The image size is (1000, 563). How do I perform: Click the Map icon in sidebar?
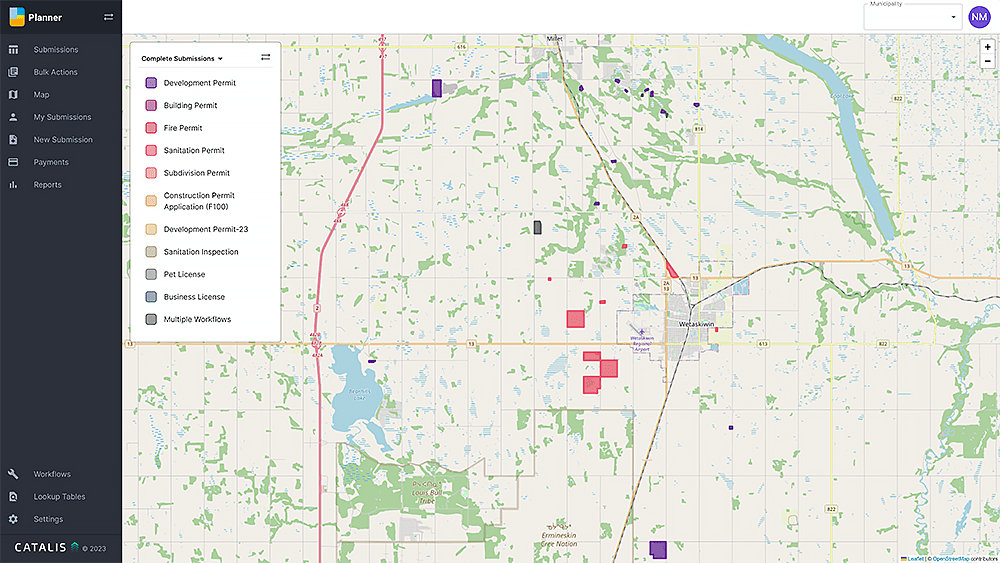pyautogui.click(x=13, y=94)
